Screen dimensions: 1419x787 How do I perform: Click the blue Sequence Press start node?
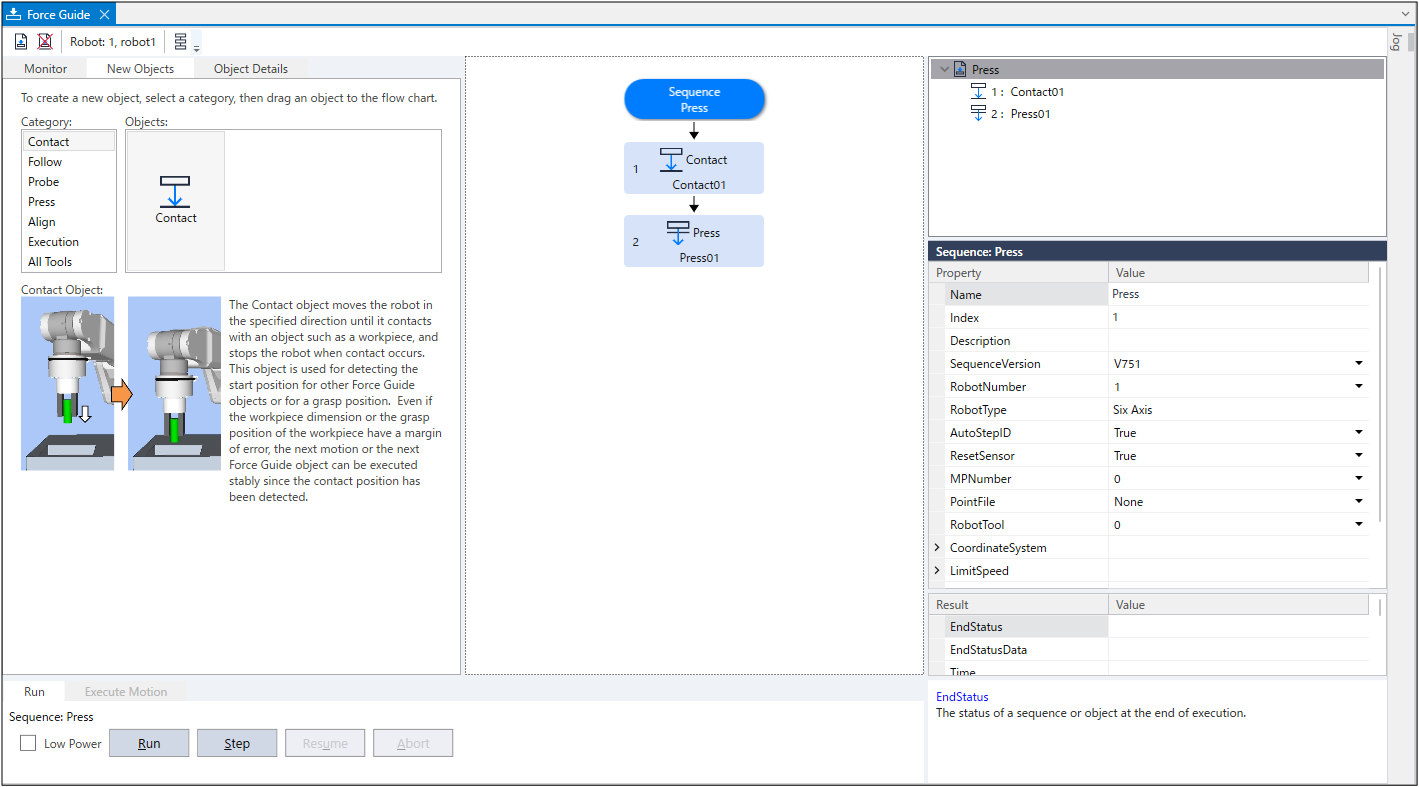click(694, 99)
